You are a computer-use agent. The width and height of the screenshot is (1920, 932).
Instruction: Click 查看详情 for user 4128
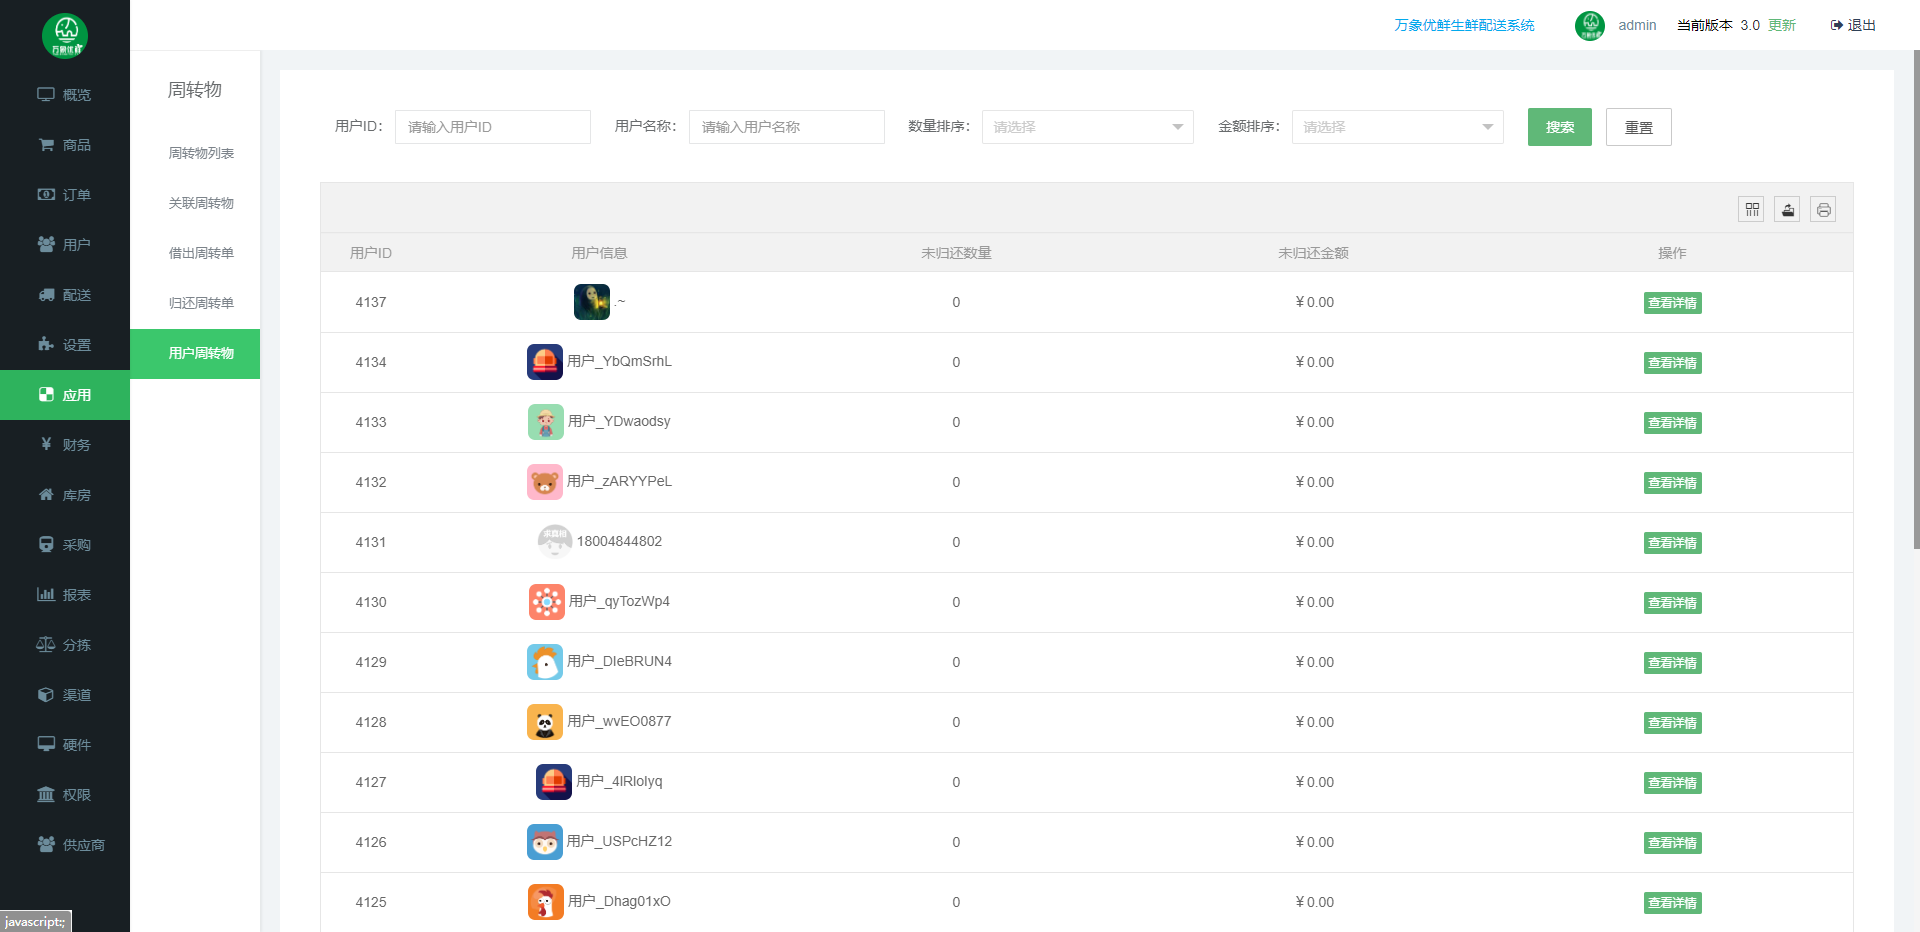[x=1673, y=723]
